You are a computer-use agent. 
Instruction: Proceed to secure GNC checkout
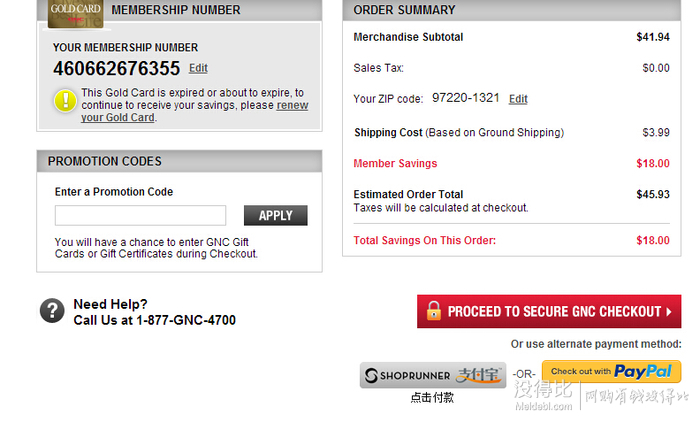(549, 311)
